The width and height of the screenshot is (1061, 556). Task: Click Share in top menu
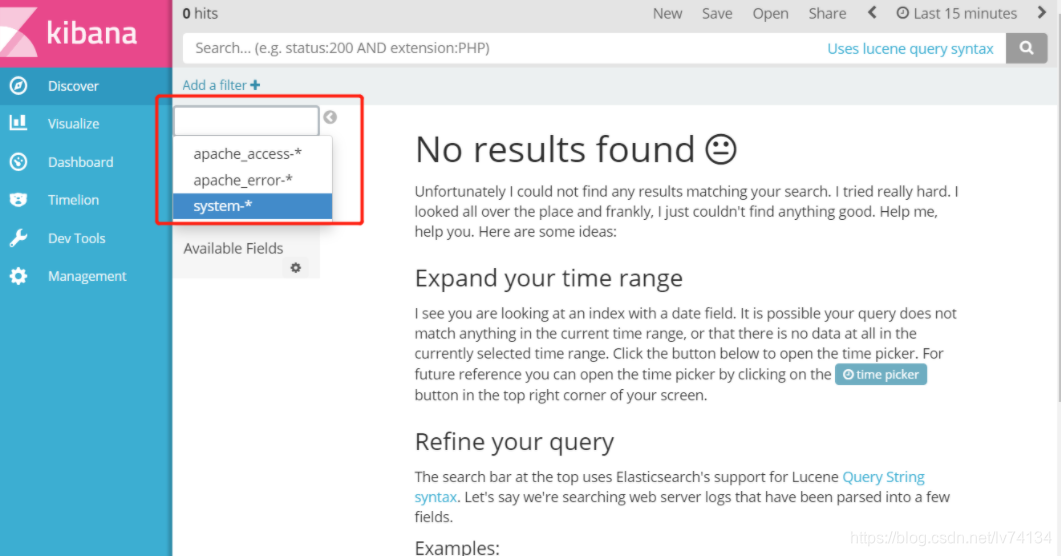827,14
